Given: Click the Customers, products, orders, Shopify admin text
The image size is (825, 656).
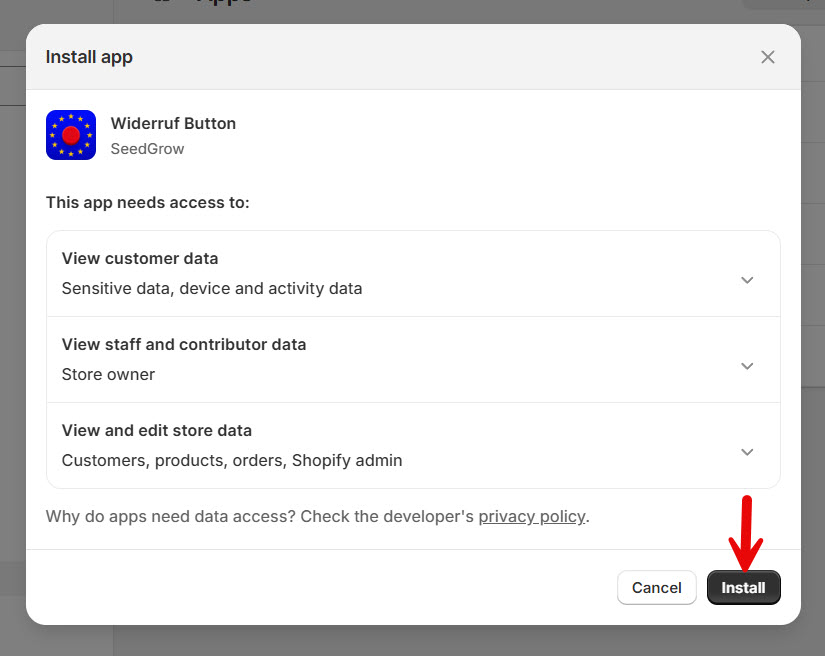Looking at the screenshot, I should (x=232, y=461).
